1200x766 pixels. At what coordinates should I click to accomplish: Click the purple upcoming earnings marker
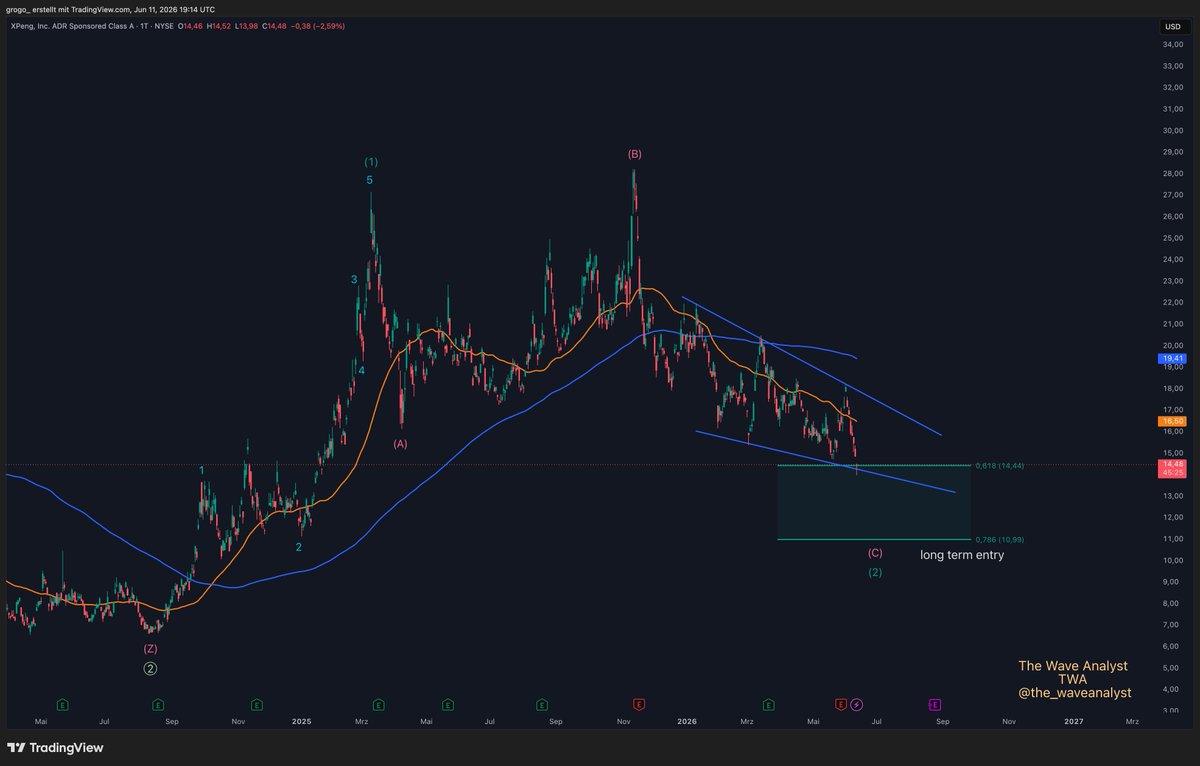[935, 704]
